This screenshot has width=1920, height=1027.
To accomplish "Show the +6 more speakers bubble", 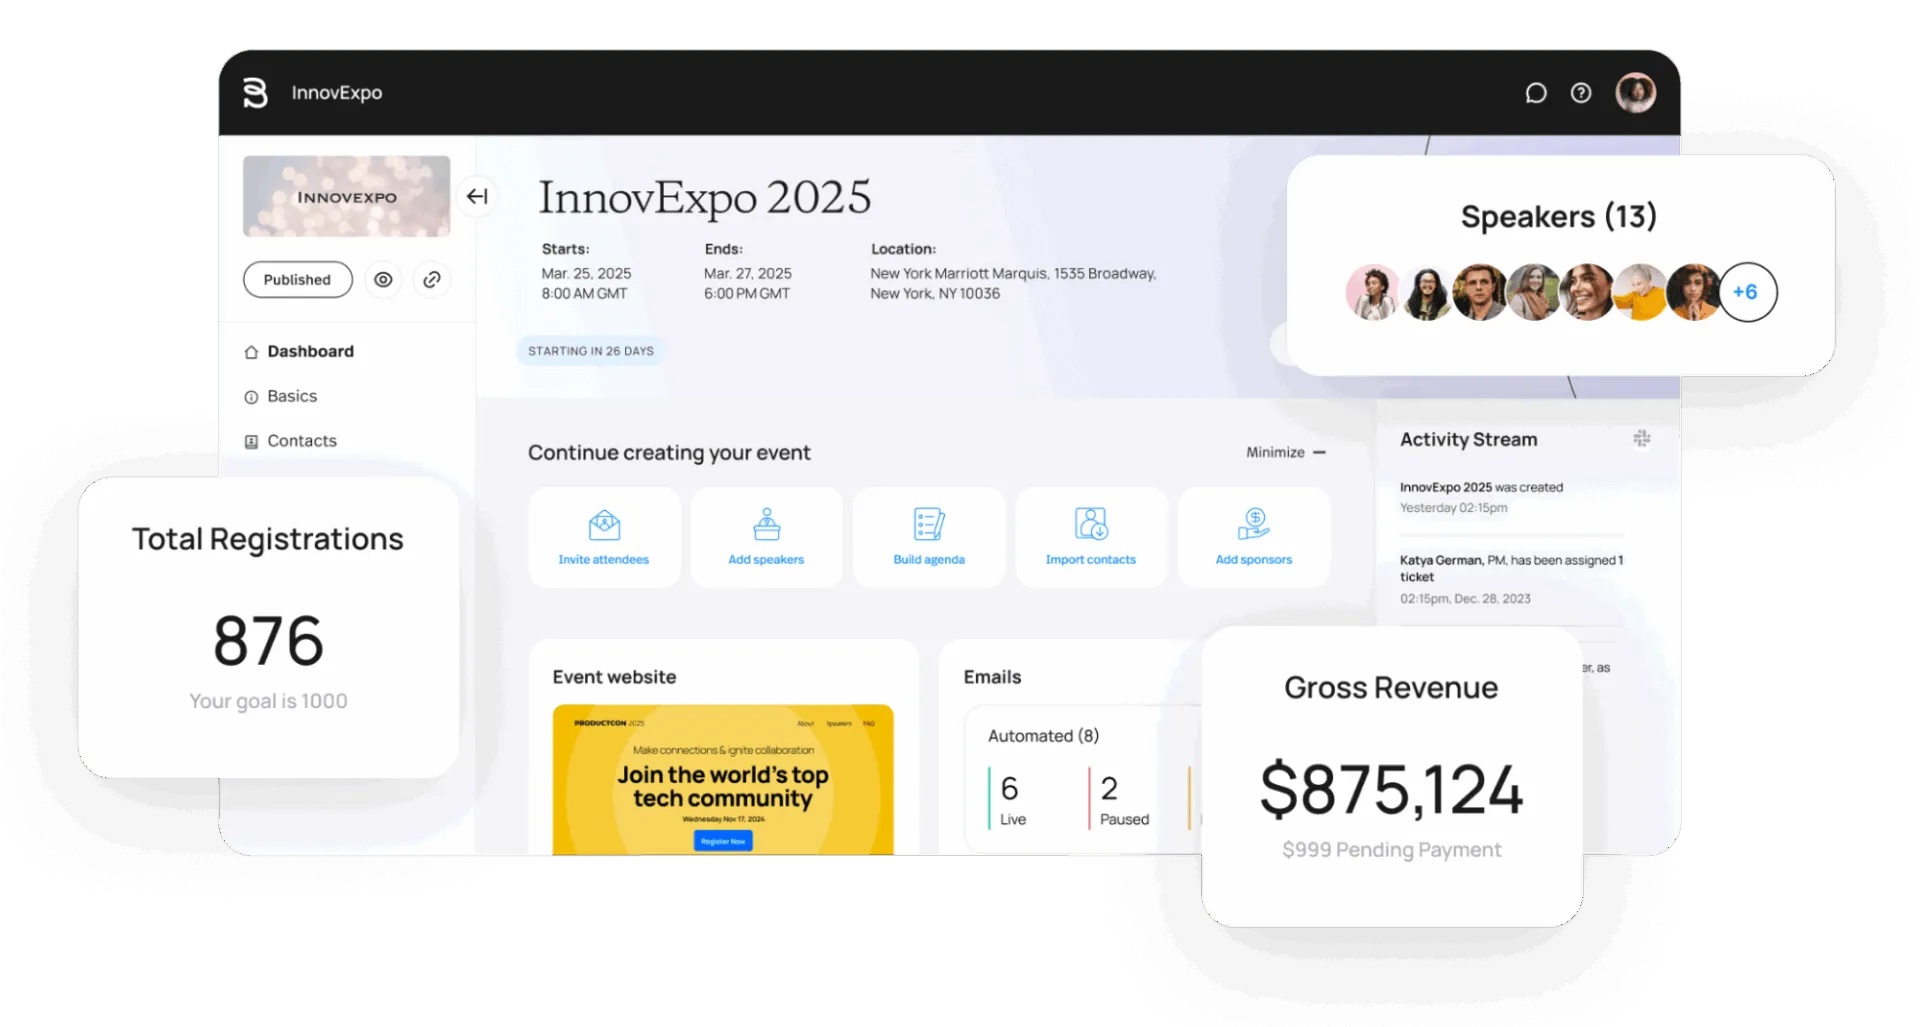I will pos(1747,292).
